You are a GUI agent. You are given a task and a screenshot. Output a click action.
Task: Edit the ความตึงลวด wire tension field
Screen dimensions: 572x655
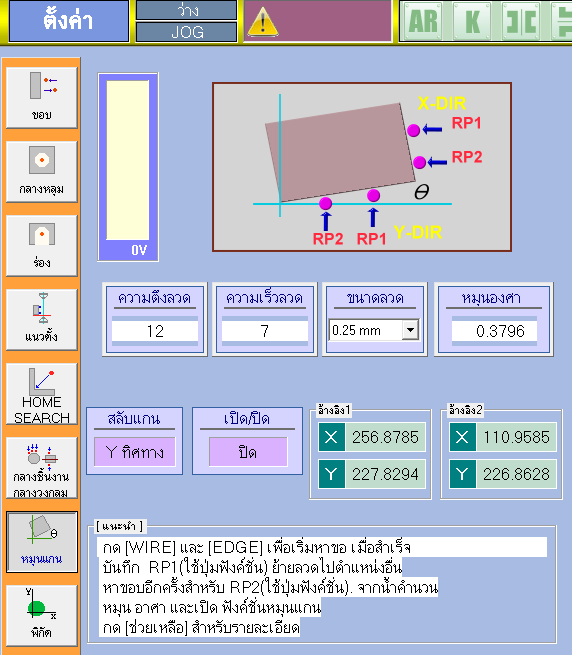tap(155, 331)
